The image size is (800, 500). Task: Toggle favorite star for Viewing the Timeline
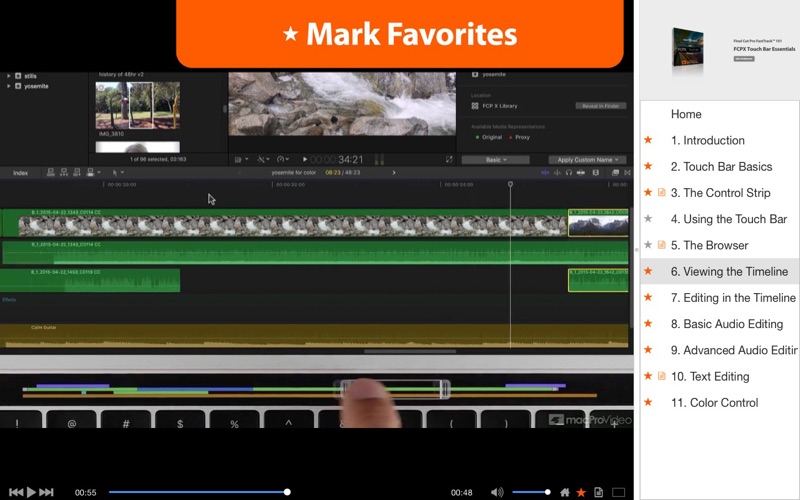point(648,271)
